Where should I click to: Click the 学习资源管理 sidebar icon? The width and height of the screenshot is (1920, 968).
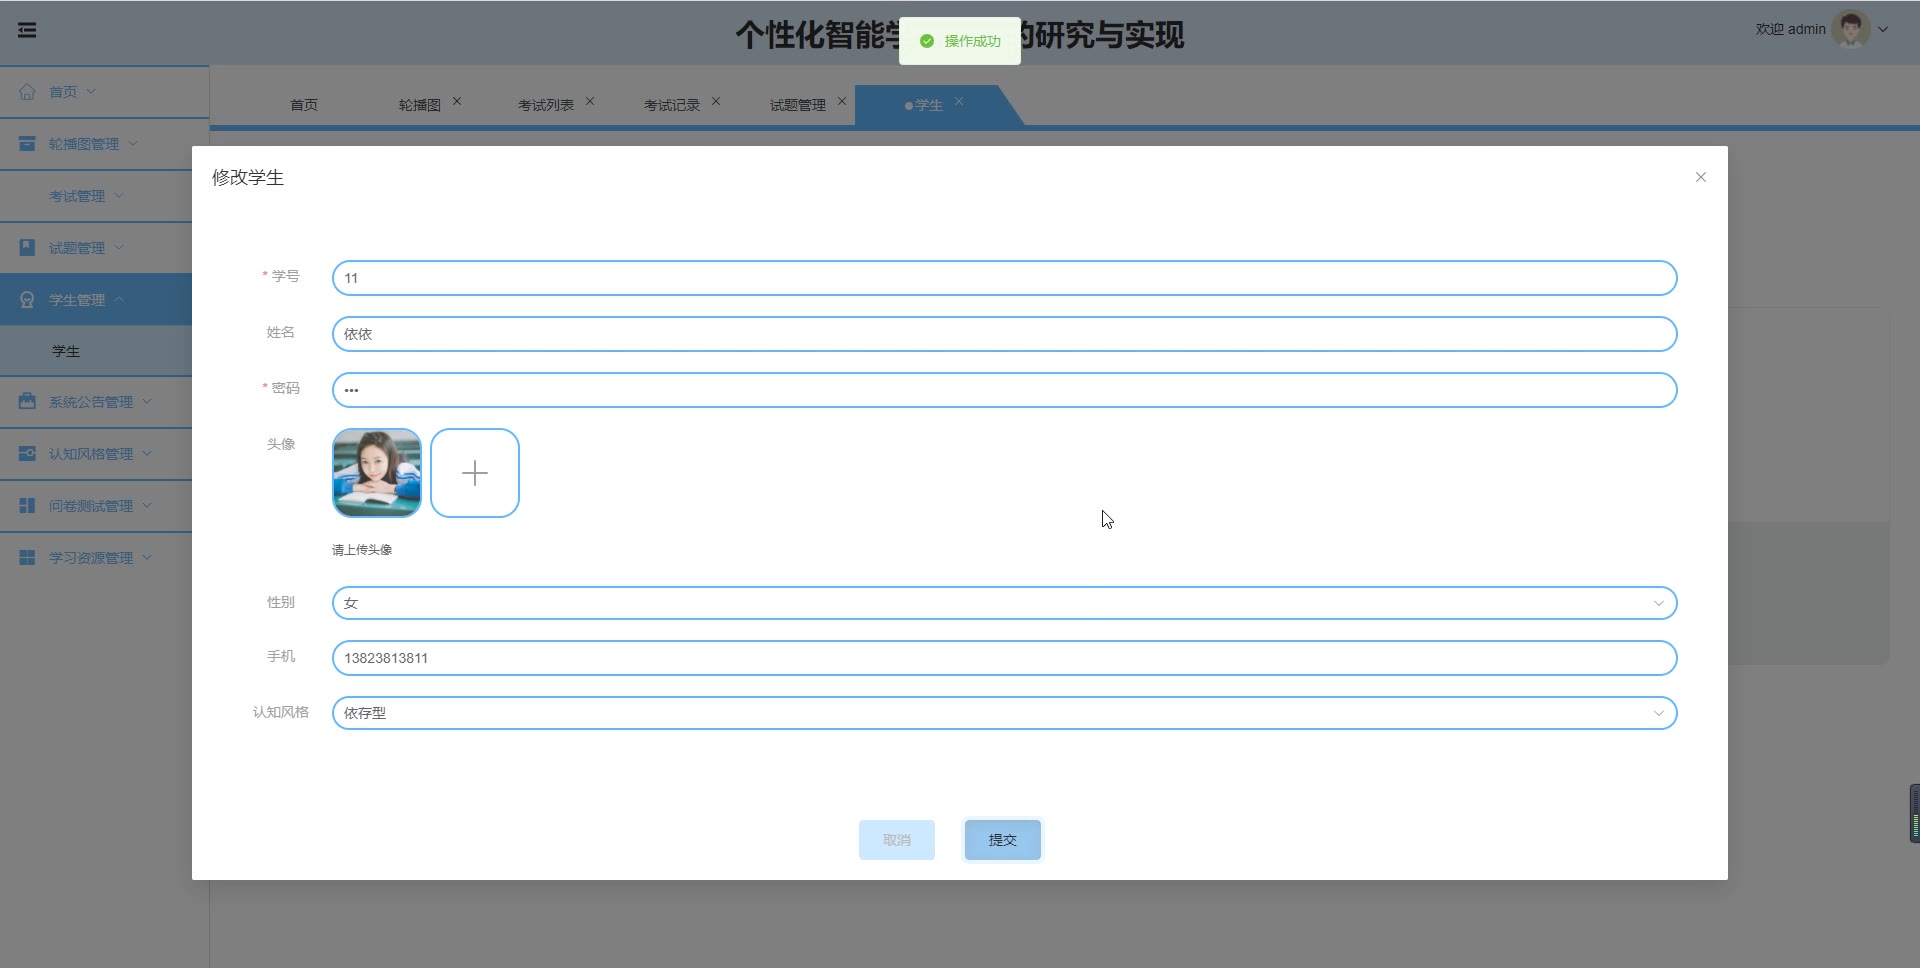[27, 557]
